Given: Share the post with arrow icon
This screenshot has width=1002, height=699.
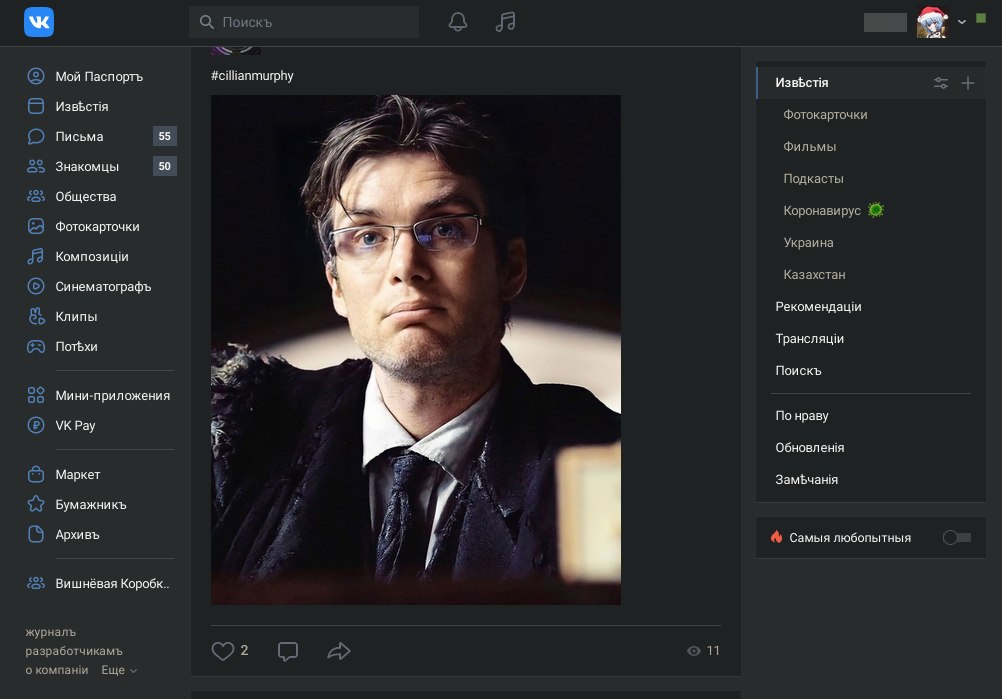Looking at the screenshot, I should [x=339, y=651].
